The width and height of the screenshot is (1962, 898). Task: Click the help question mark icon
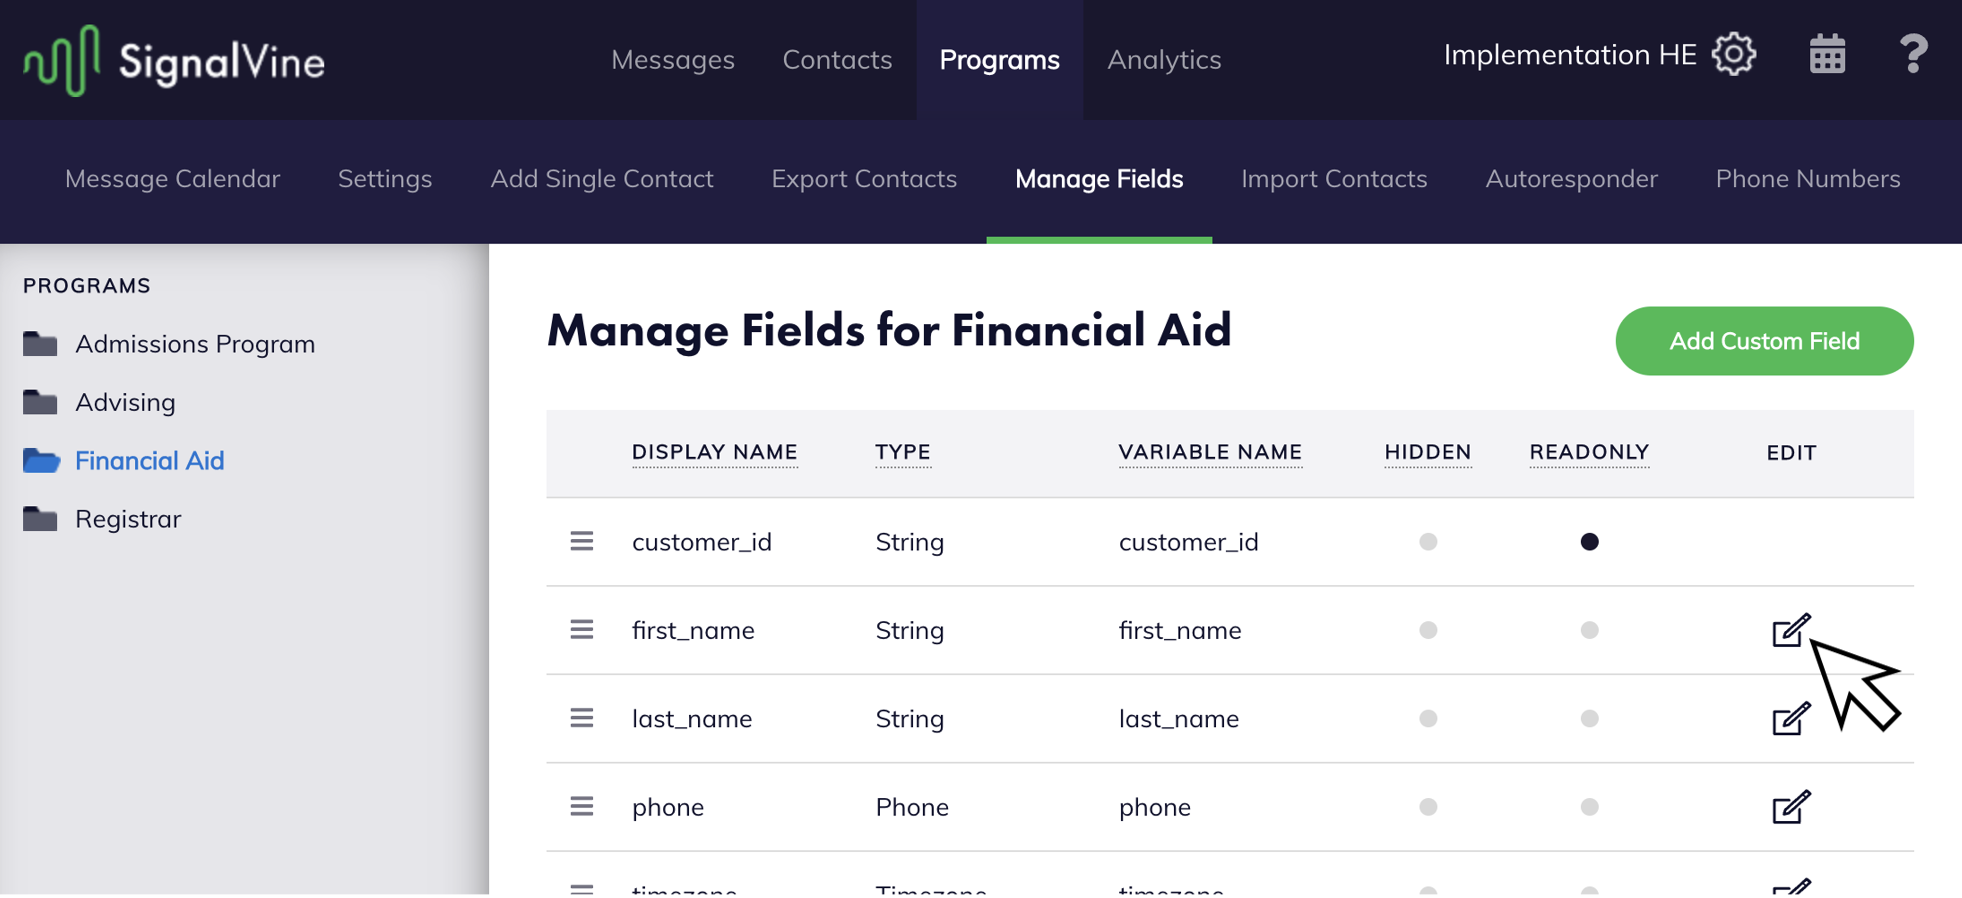(x=1911, y=55)
